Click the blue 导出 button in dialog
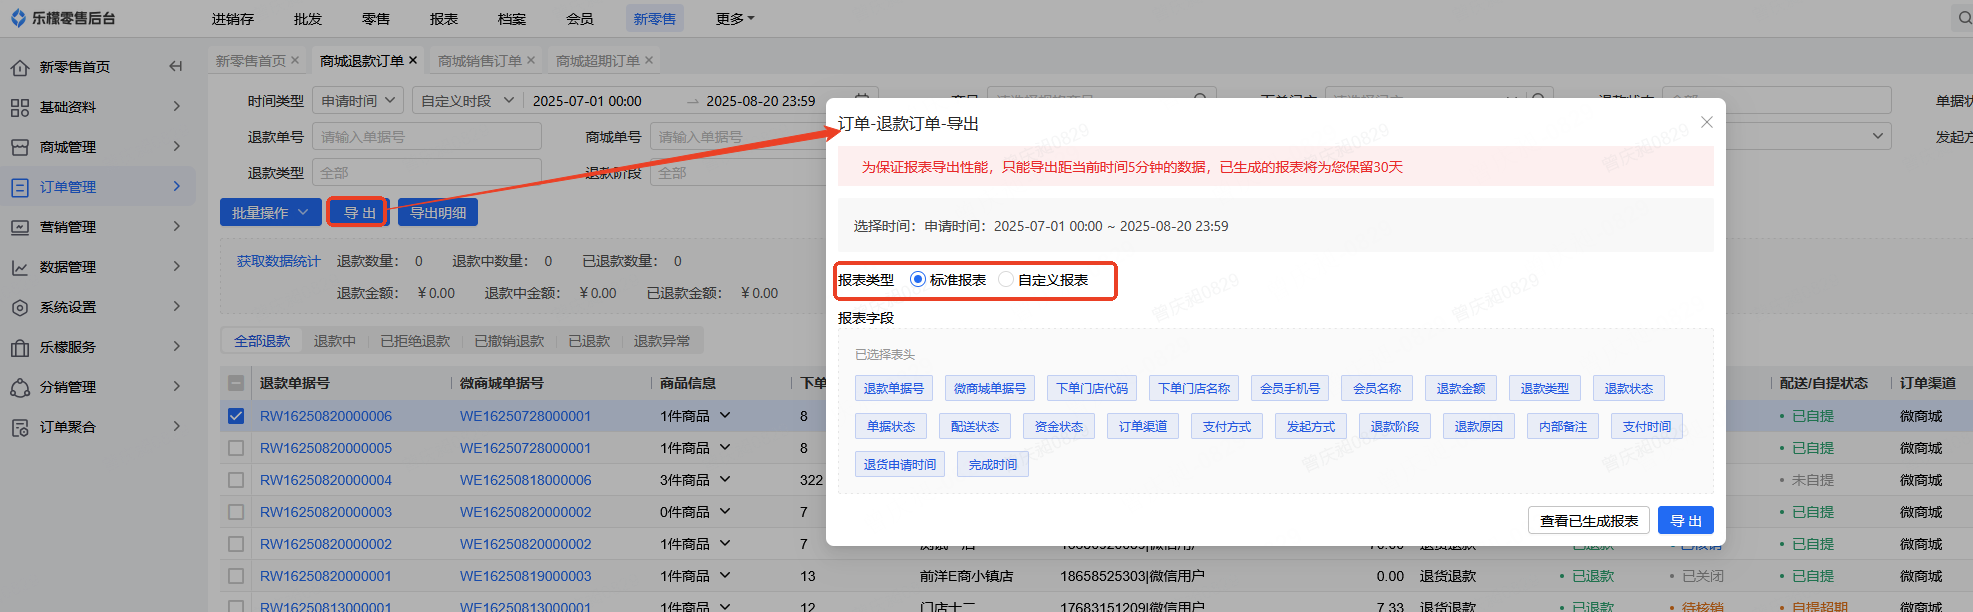 pos(1686,520)
